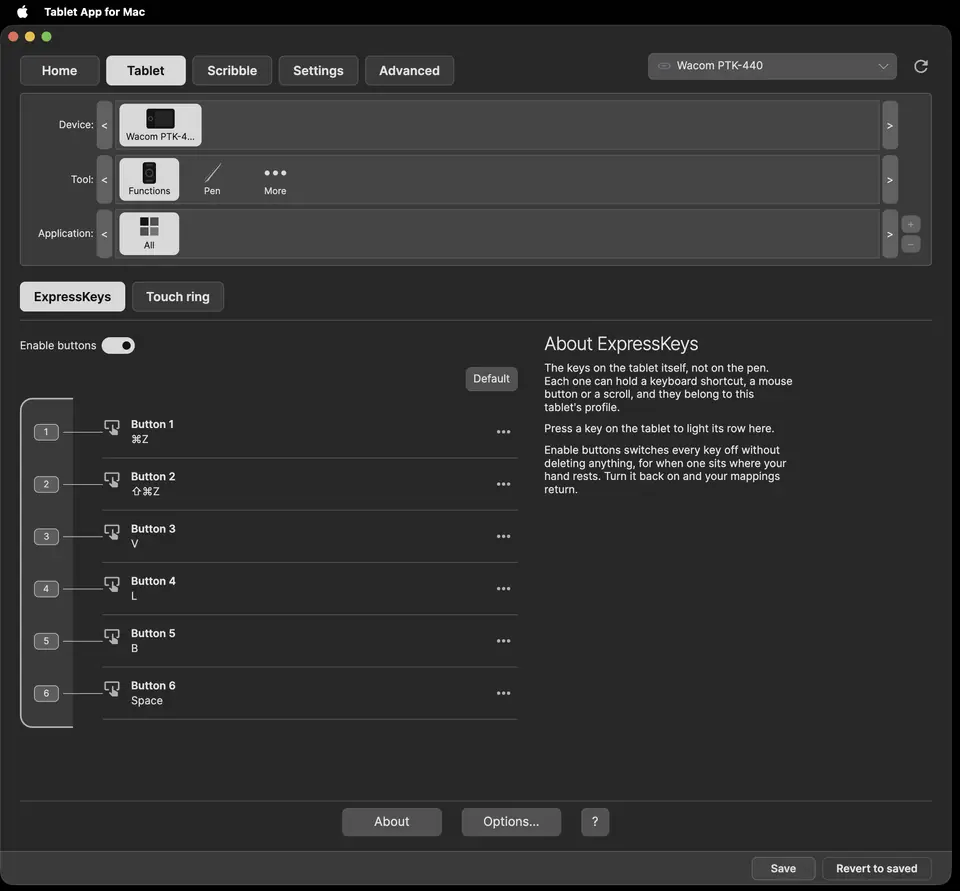Open the More tools item
The image size is (960, 891).
(x=275, y=179)
